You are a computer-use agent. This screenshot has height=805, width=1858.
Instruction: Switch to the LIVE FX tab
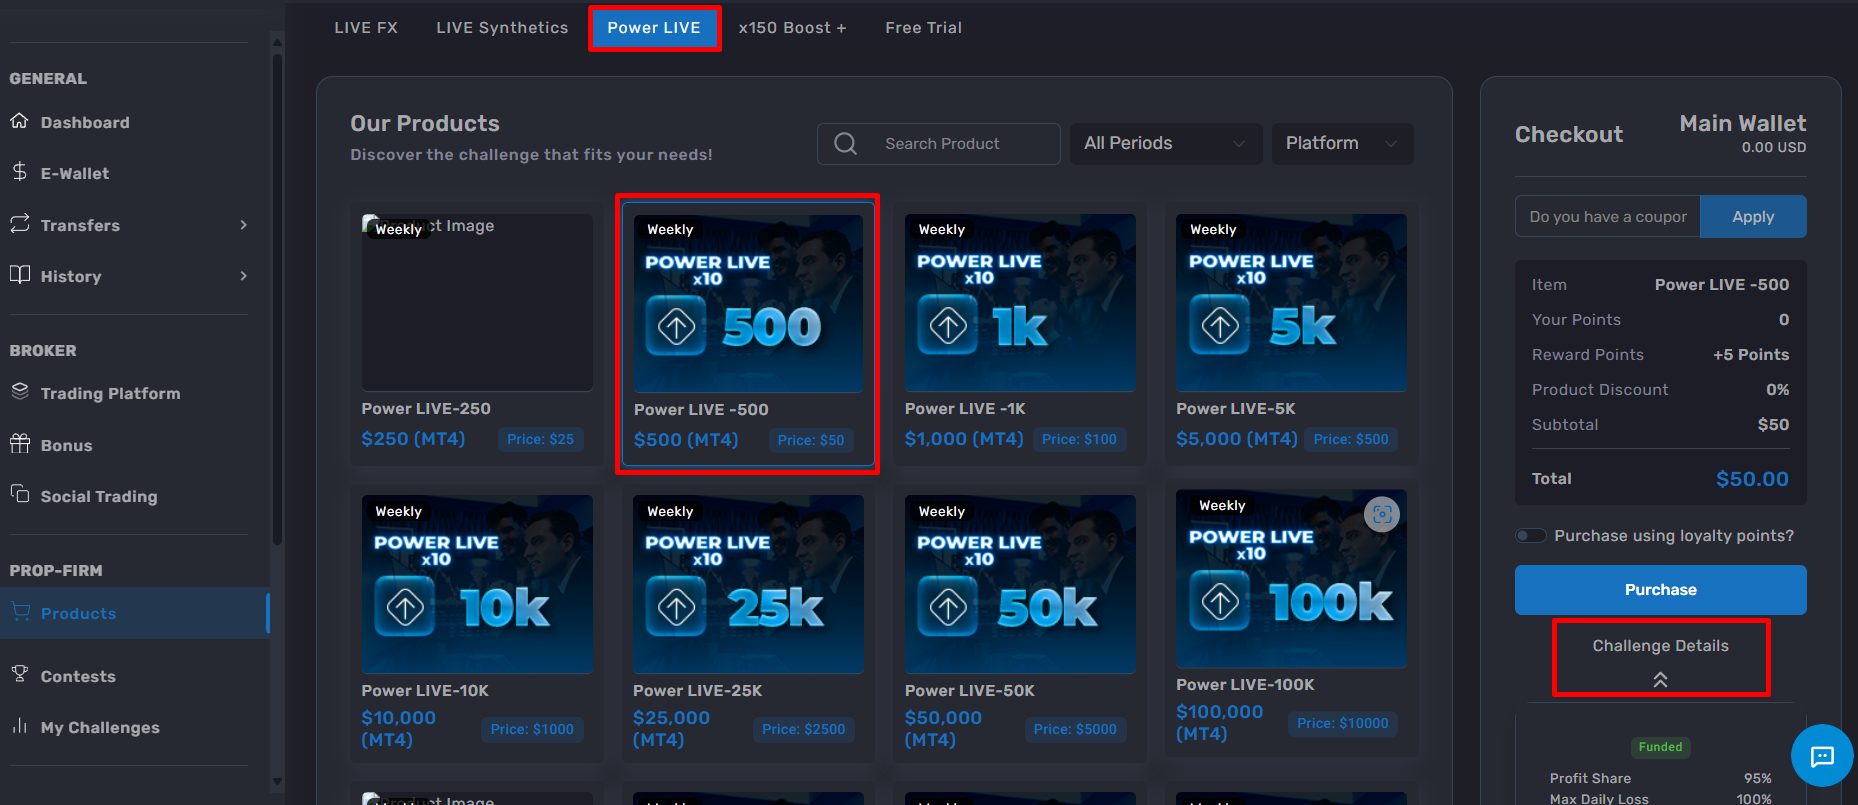coord(366,28)
